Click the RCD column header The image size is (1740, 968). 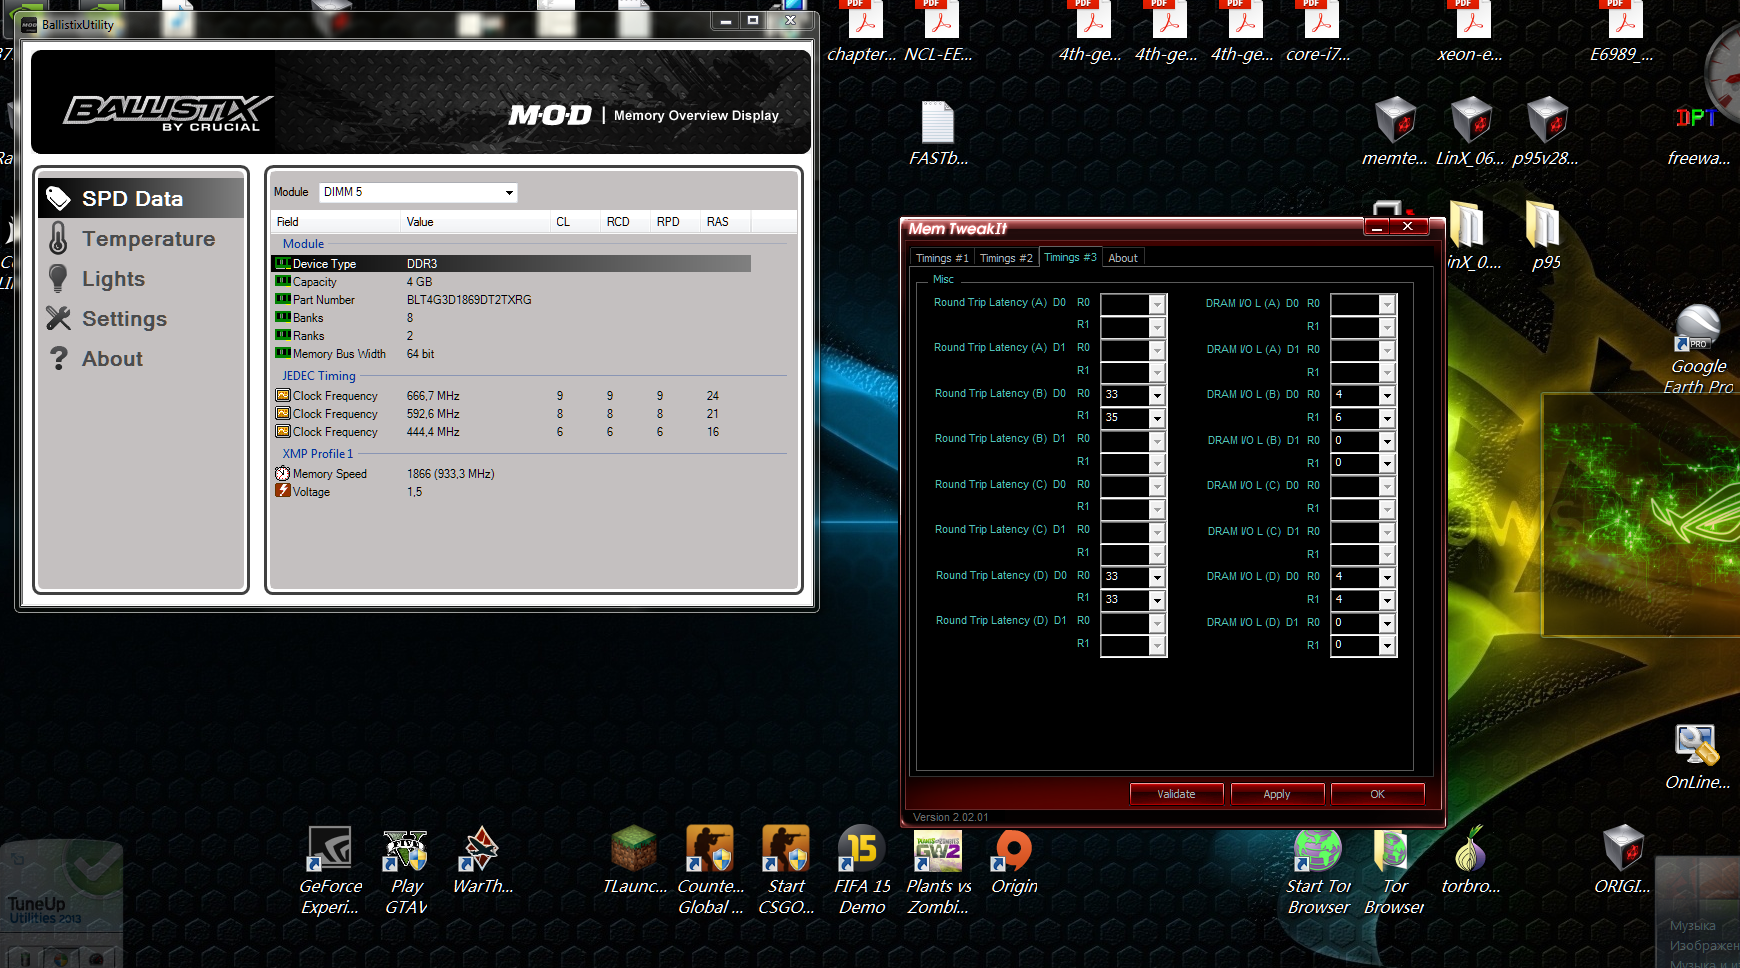pos(625,222)
